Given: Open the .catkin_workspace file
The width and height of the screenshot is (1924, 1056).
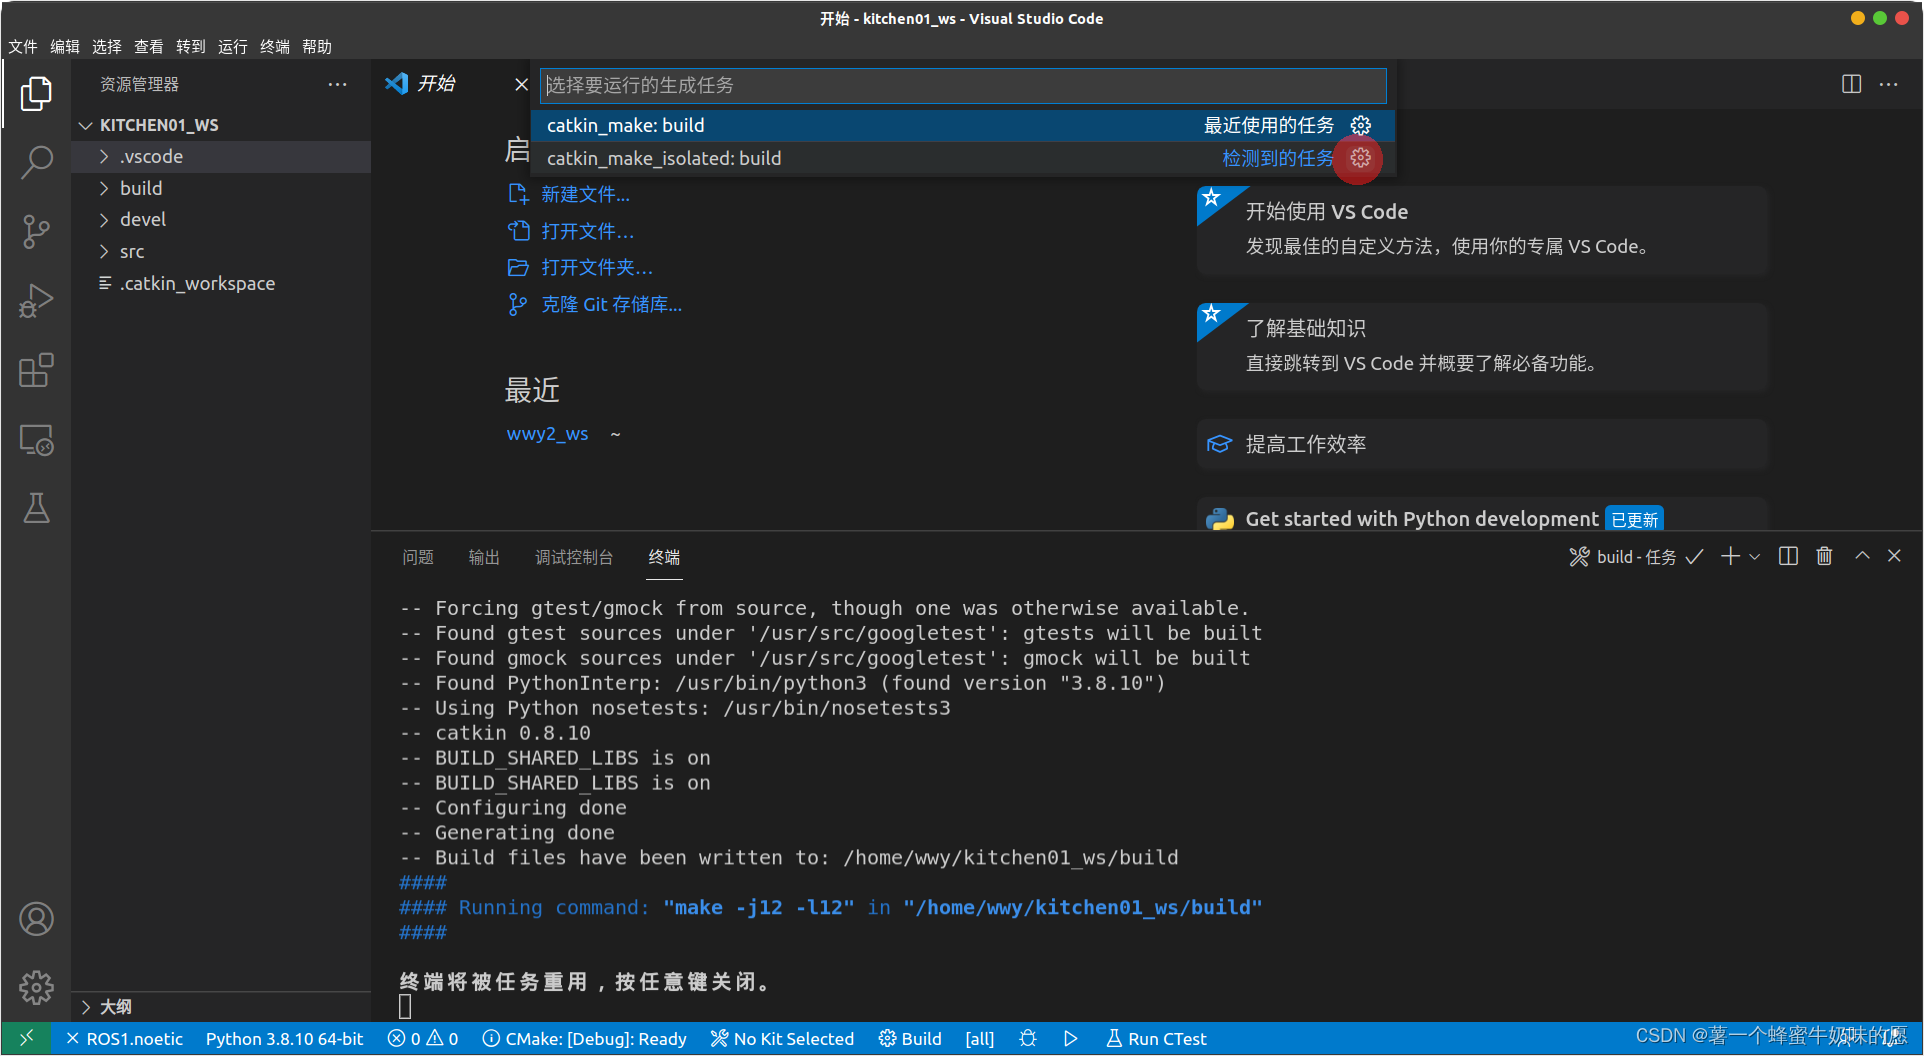Looking at the screenshot, I should pyautogui.click(x=221, y=283).
